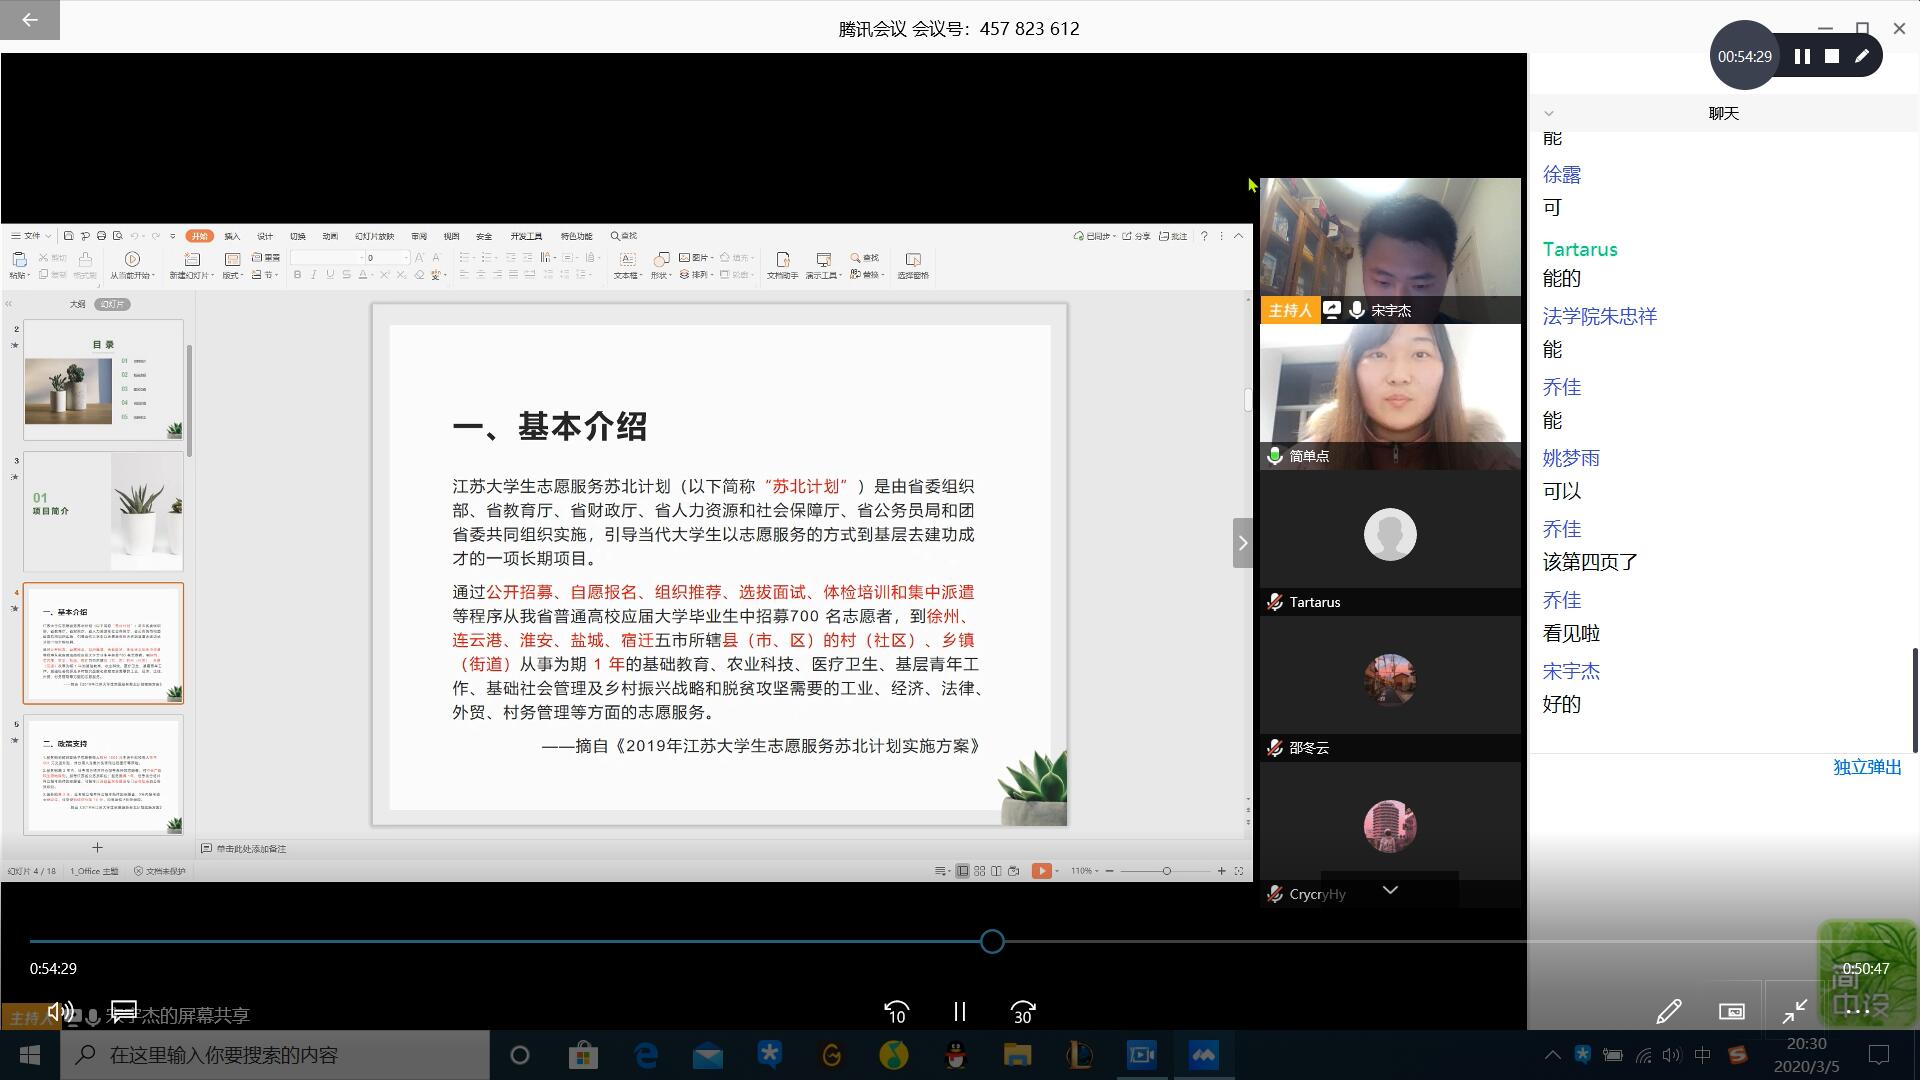Open the player volume control
This screenshot has width=1920, height=1080.
pyautogui.click(x=59, y=1011)
